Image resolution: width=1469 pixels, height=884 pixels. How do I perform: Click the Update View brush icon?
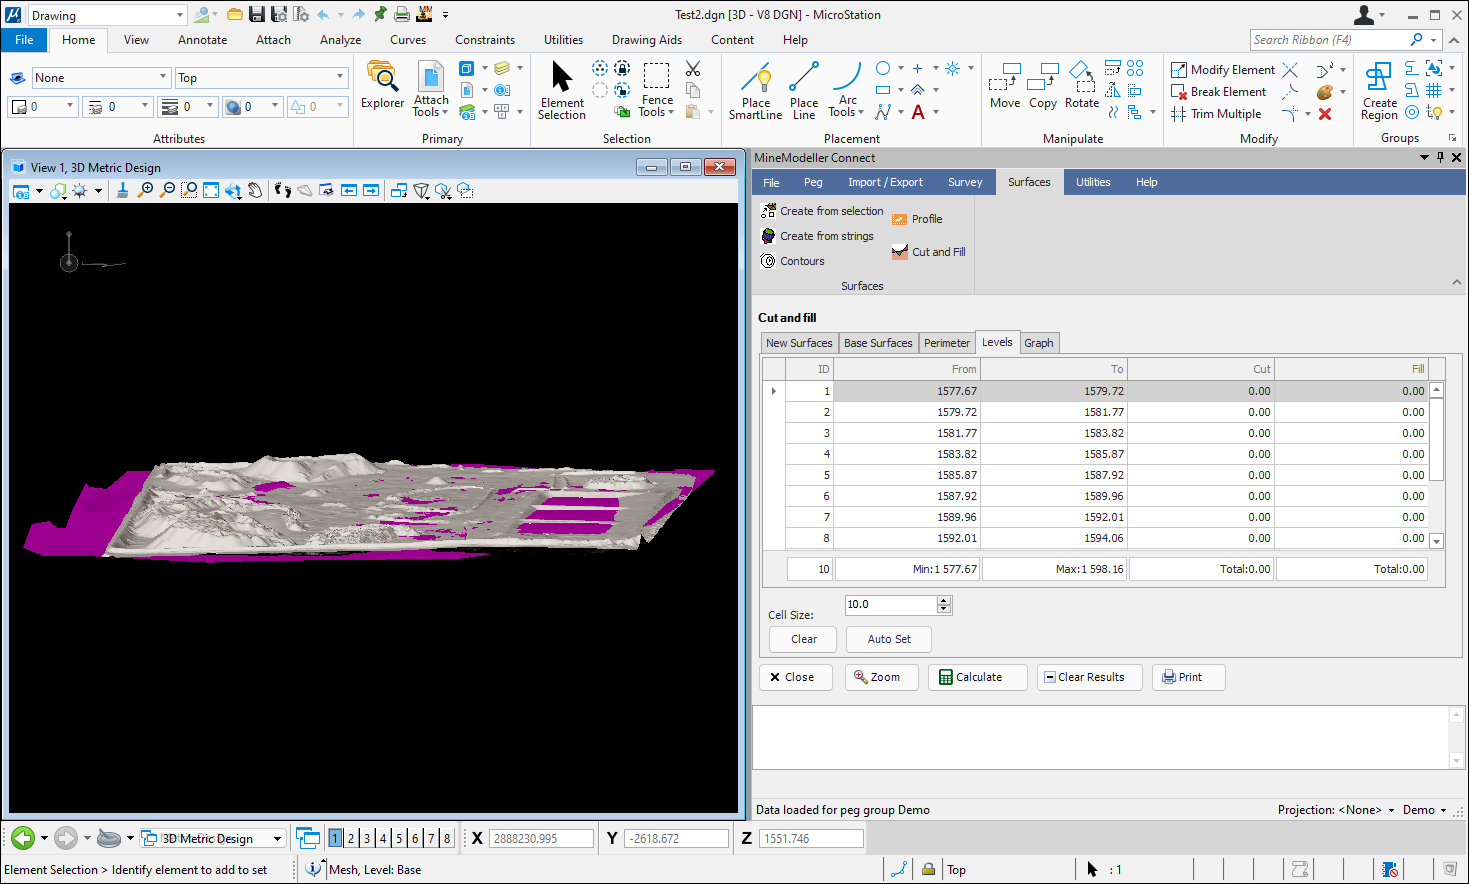pyautogui.click(x=122, y=190)
